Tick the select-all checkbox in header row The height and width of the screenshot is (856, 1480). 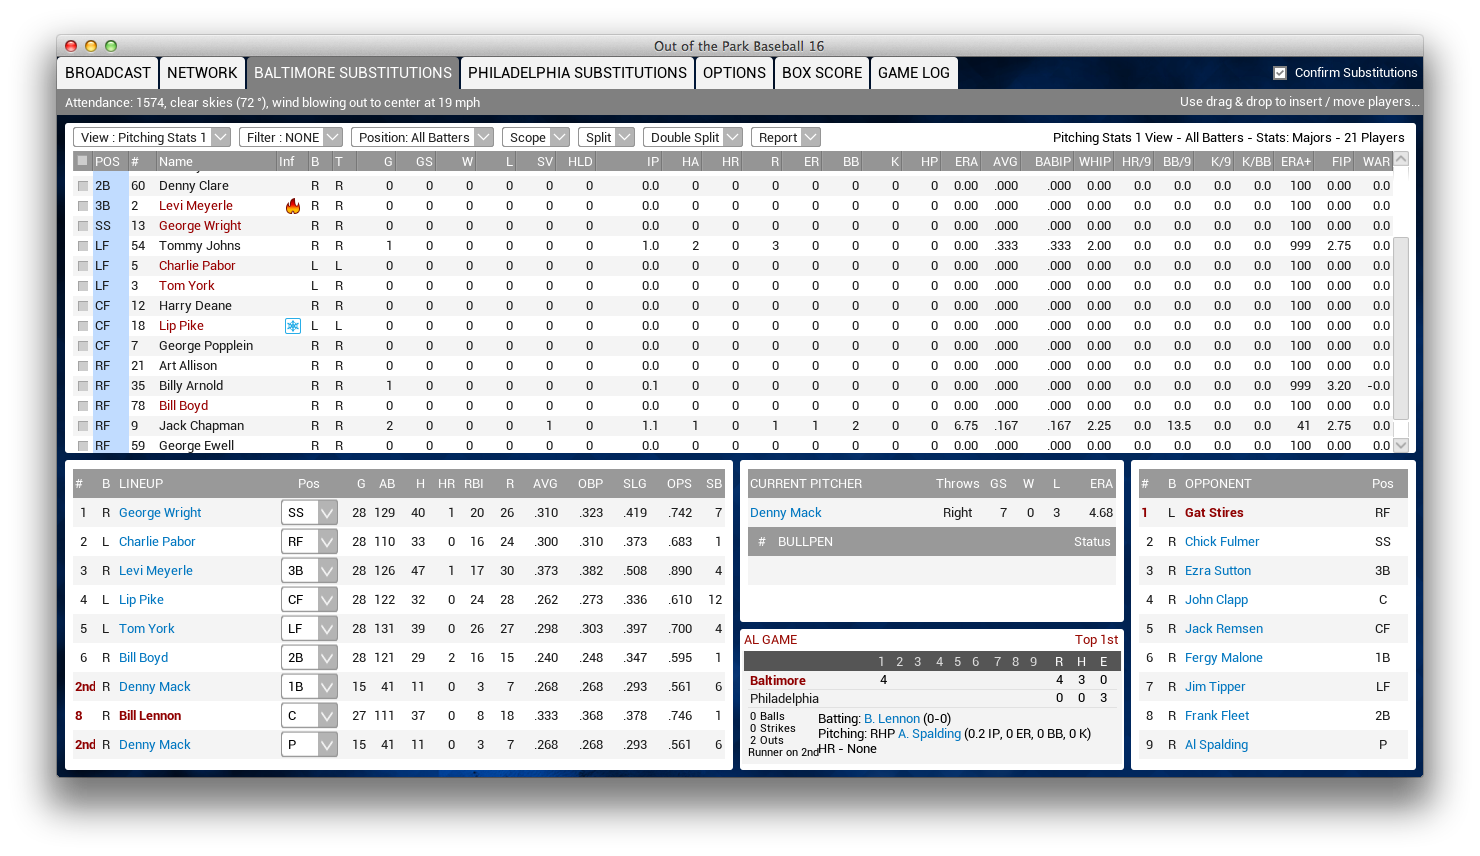tap(83, 161)
